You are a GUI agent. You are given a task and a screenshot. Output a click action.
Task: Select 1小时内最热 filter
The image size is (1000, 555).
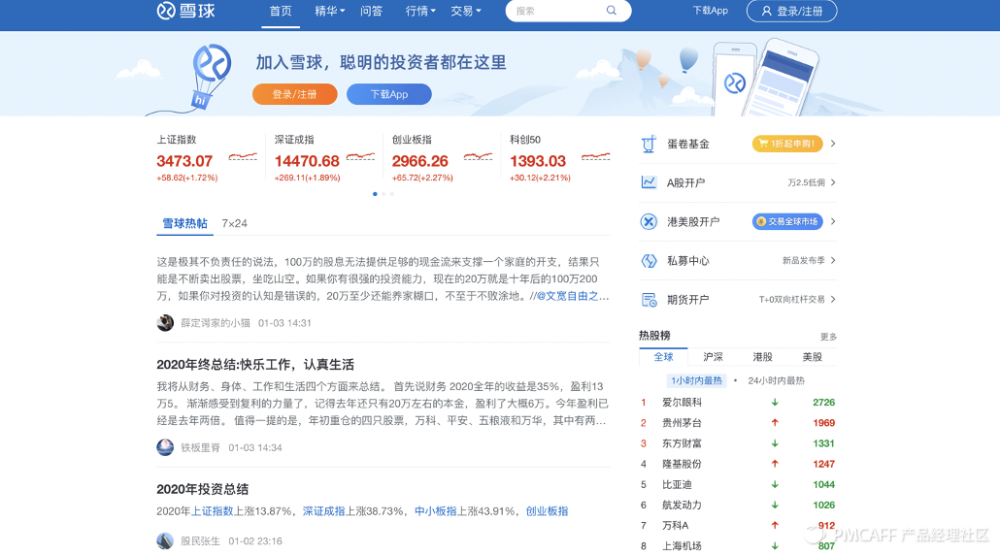point(696,380)
